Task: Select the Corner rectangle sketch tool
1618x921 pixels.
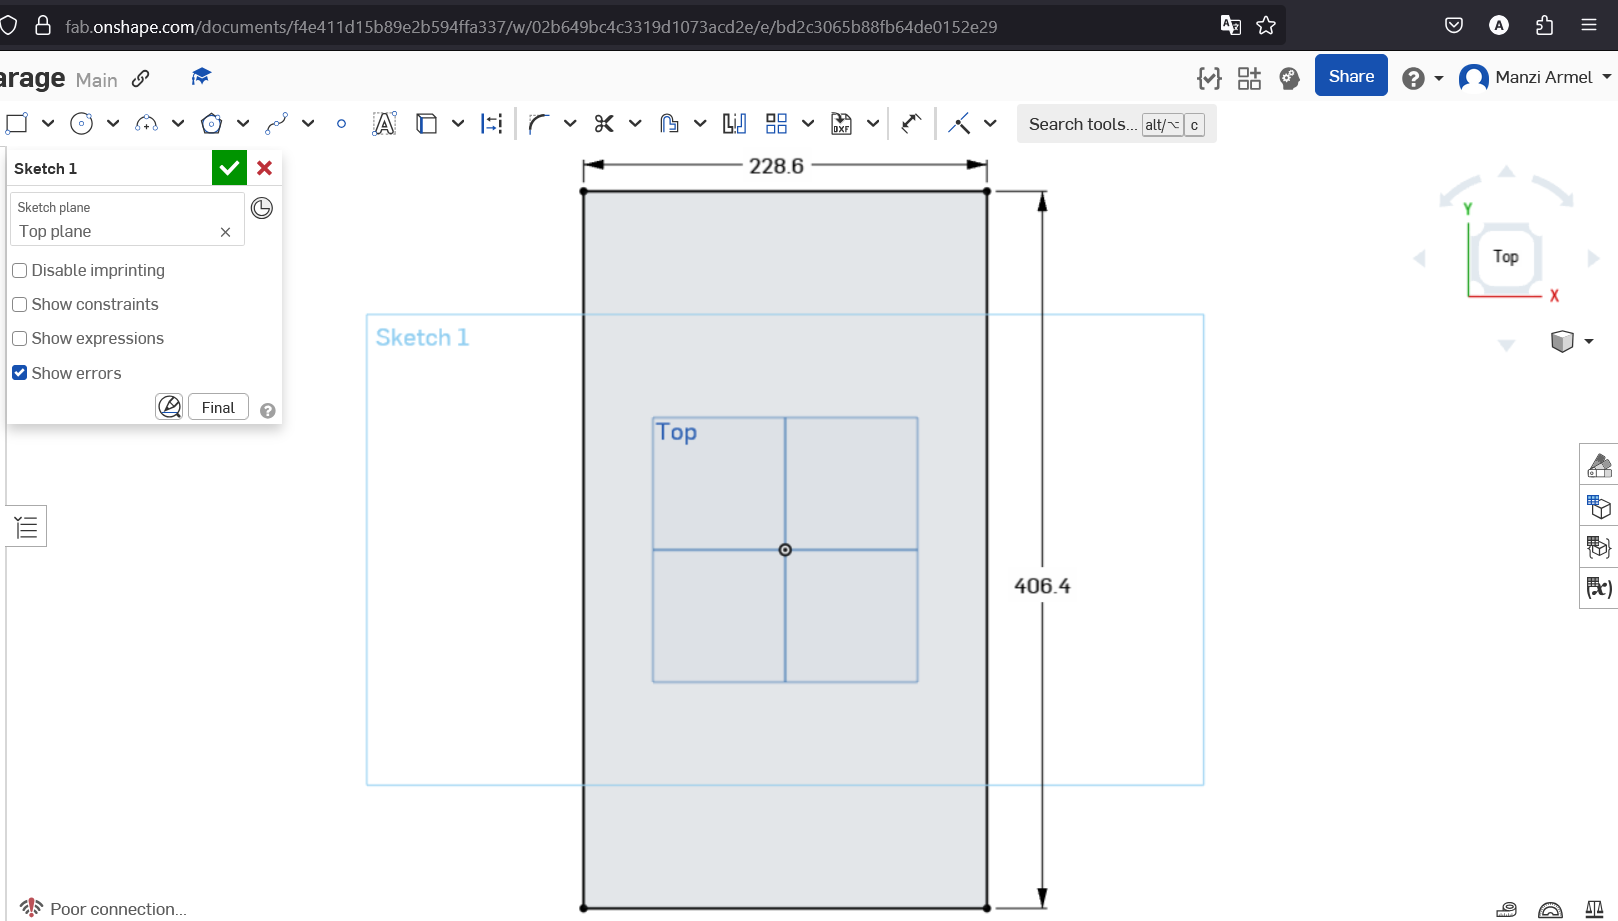Action: pos(16,123)
